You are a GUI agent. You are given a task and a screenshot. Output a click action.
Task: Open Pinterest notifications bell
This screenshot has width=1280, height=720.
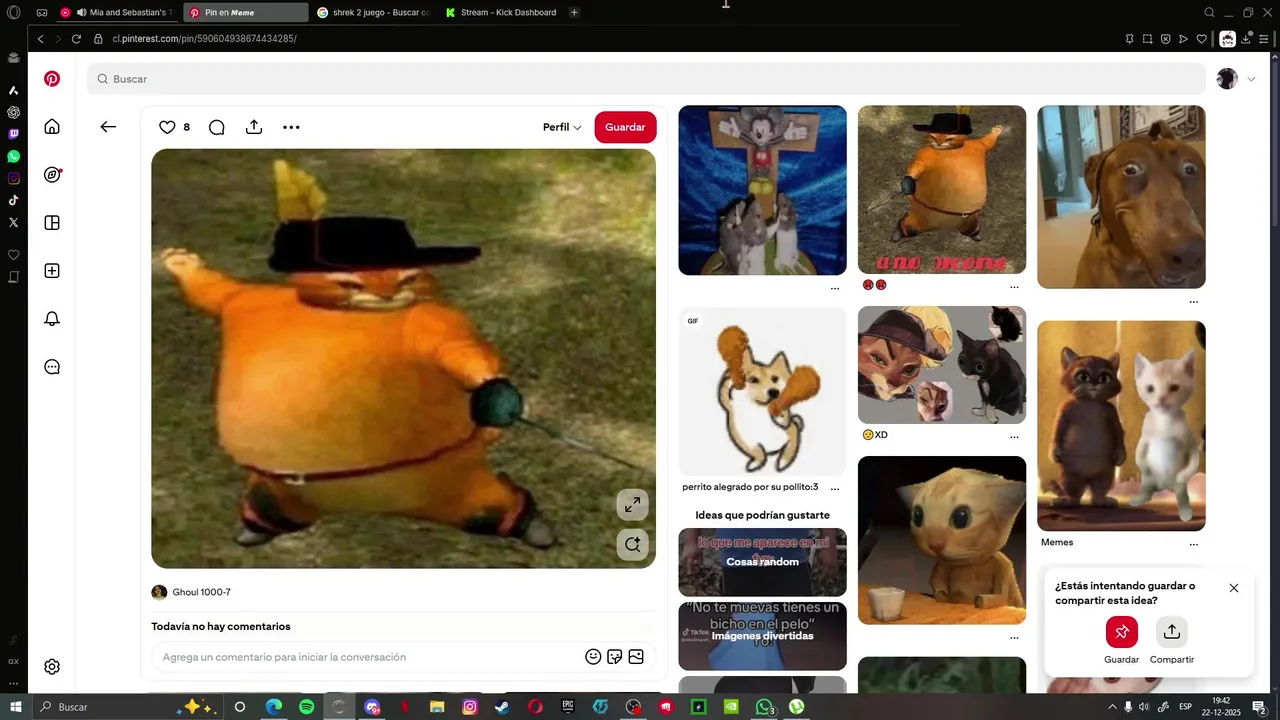[52, 319]
